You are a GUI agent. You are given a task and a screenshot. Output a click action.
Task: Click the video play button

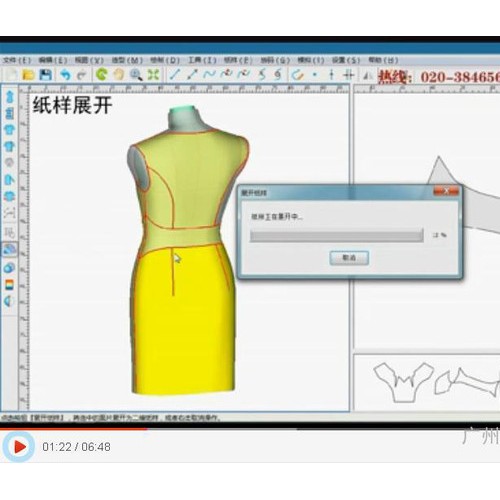(19, 447)
